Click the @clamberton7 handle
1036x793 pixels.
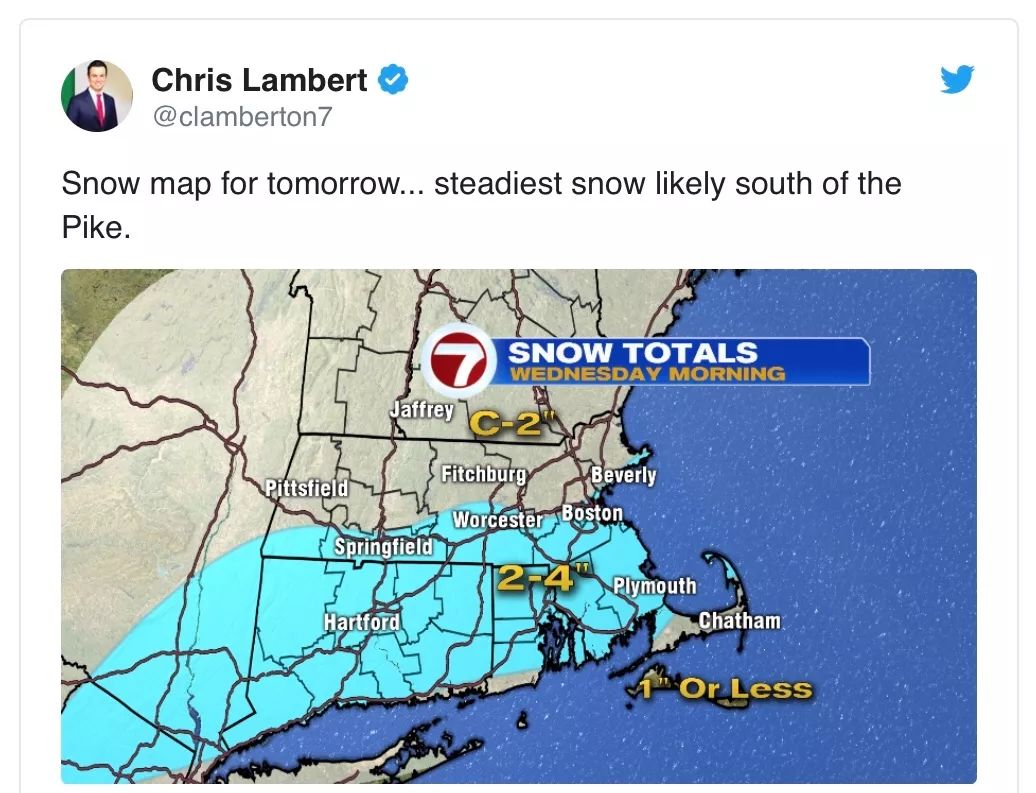(240, 117)
